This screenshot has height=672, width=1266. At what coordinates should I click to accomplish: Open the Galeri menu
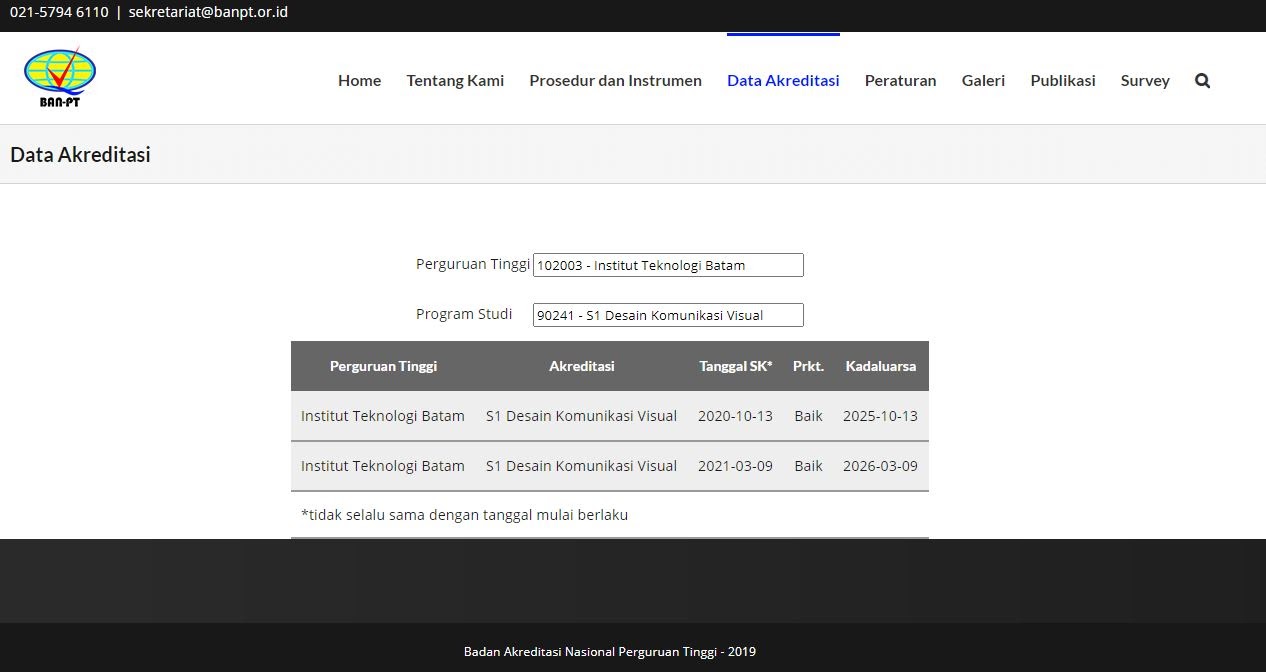983,80
